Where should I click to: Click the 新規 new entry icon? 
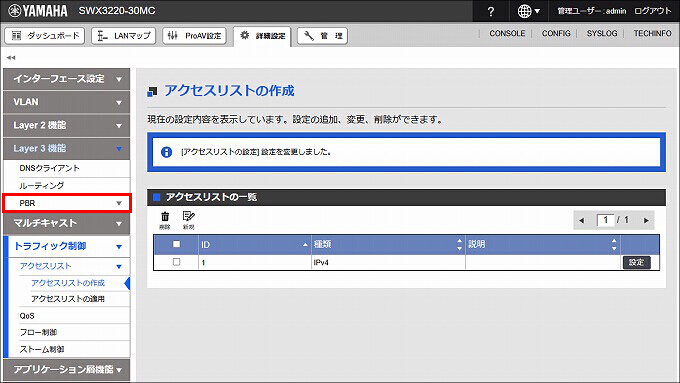(x=189, y=220)
